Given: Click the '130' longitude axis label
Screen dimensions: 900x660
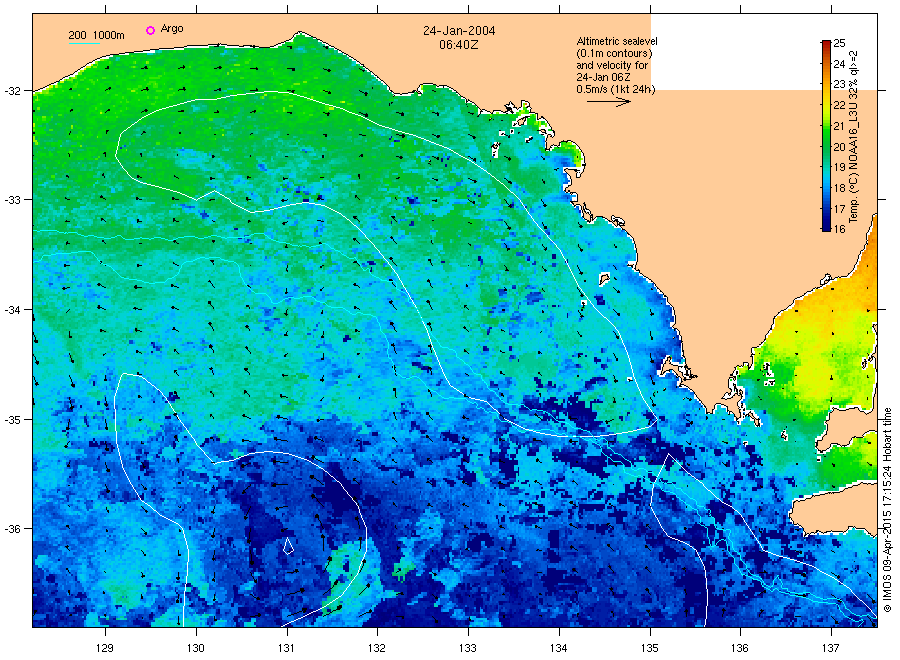Looking at the screenshot, I should (196, 648).
